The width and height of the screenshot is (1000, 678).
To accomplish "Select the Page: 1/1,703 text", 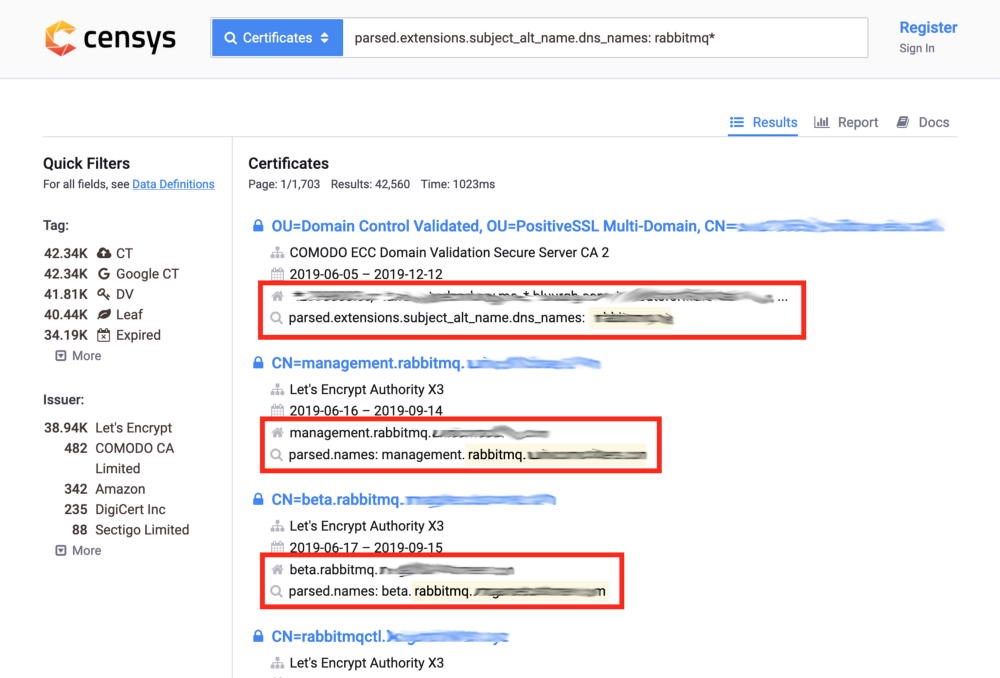I will (284, 184).
